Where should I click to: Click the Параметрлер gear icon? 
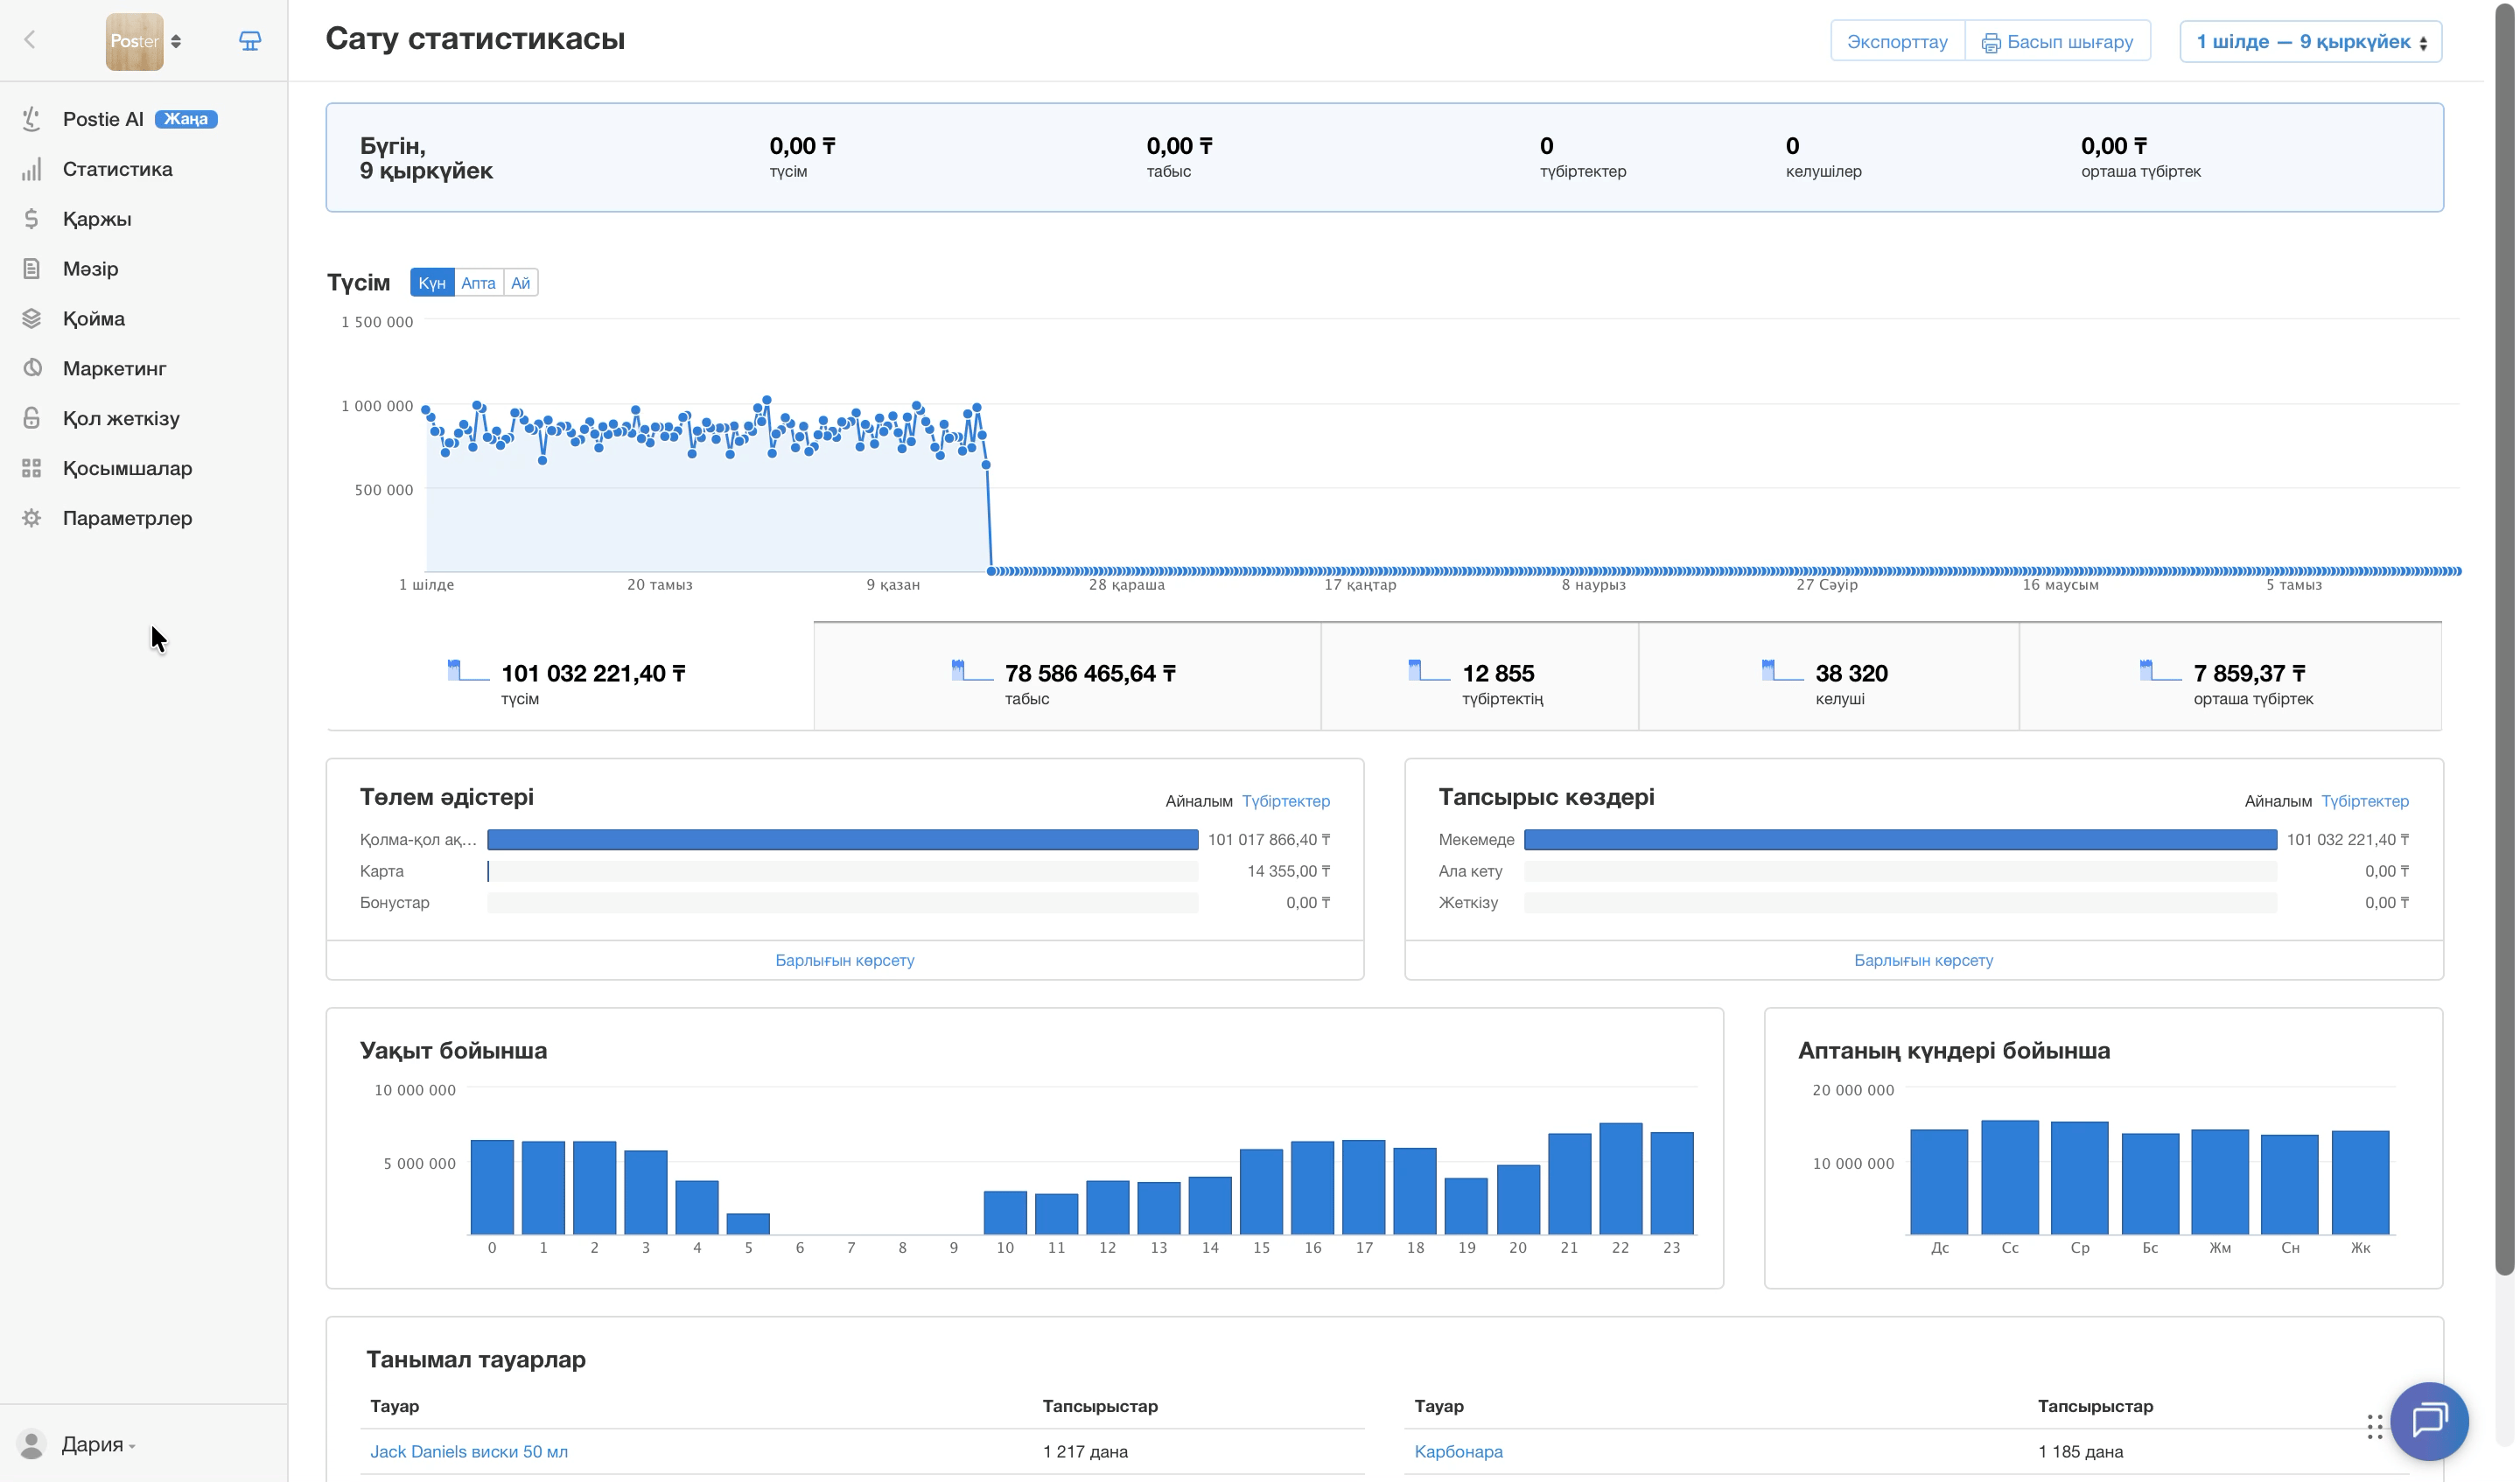click(32, 518)
